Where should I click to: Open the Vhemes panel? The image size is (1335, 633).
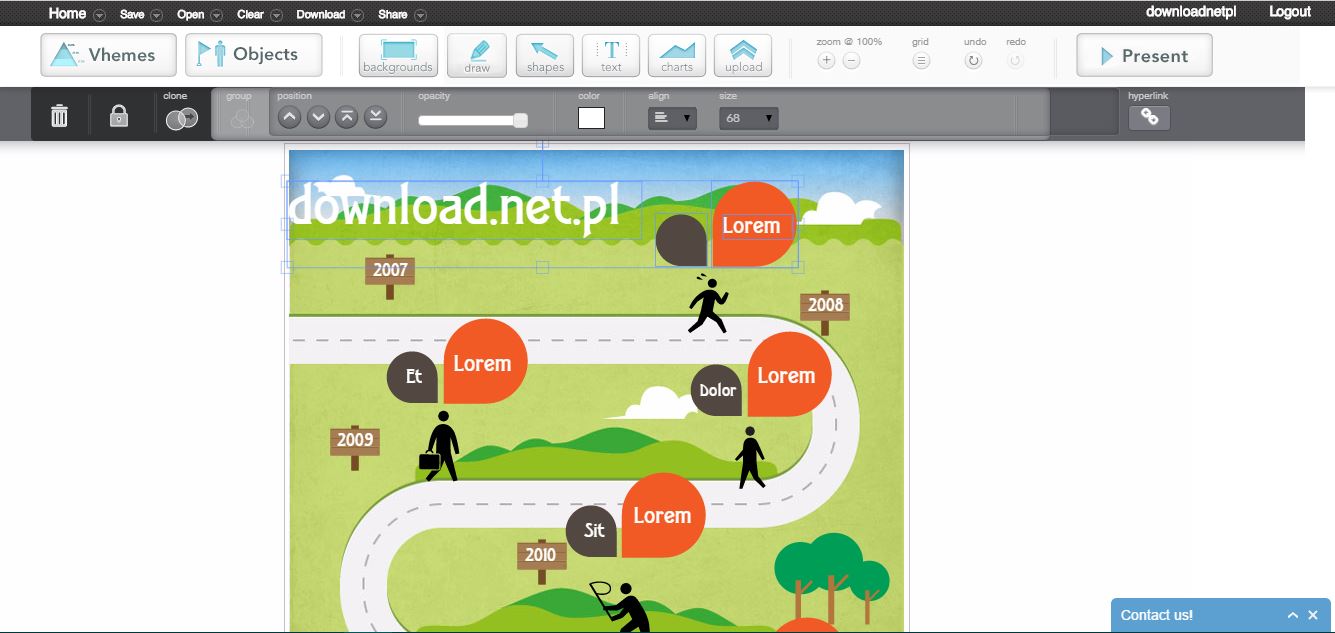click(x=109, y=55)
